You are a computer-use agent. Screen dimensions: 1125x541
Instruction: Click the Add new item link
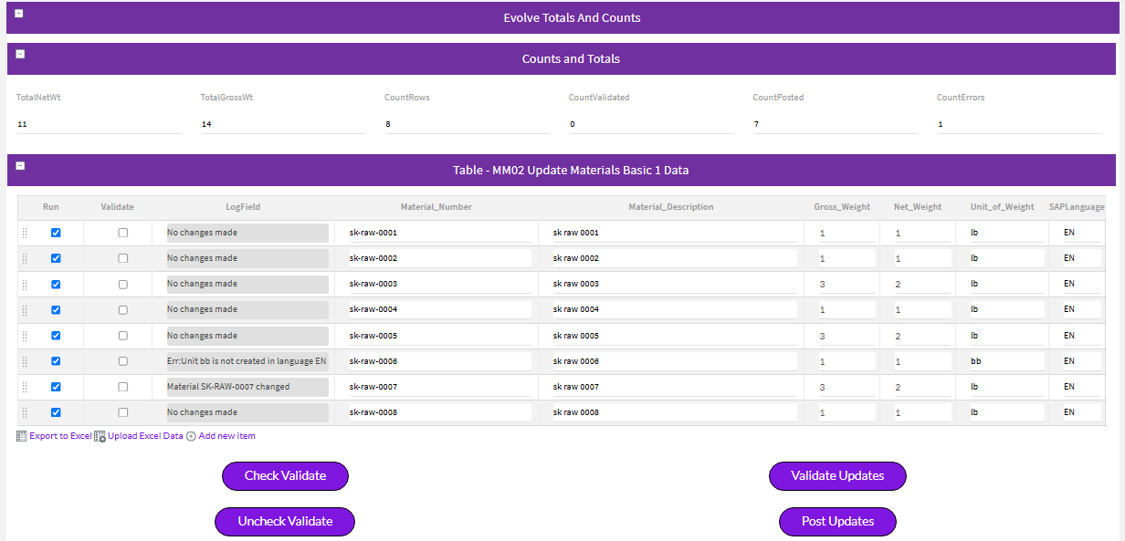[x=227, y=436]
